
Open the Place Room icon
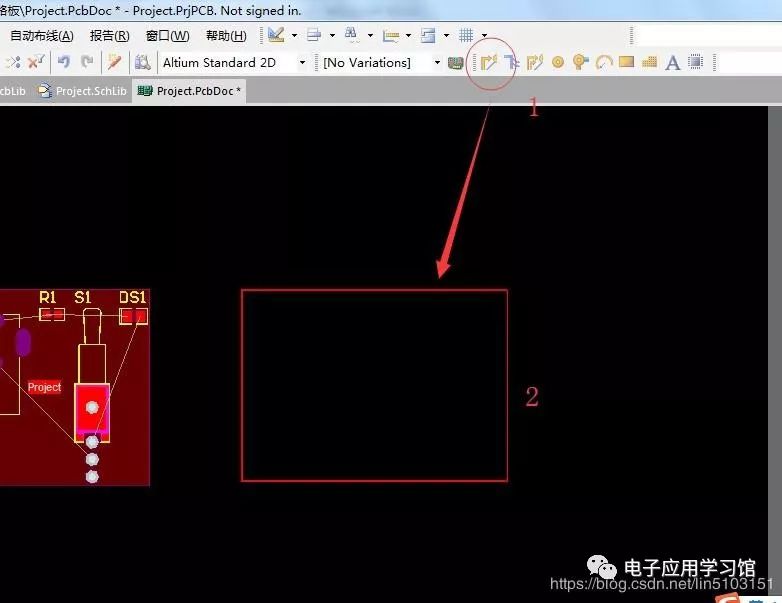(x=428, y=35)
